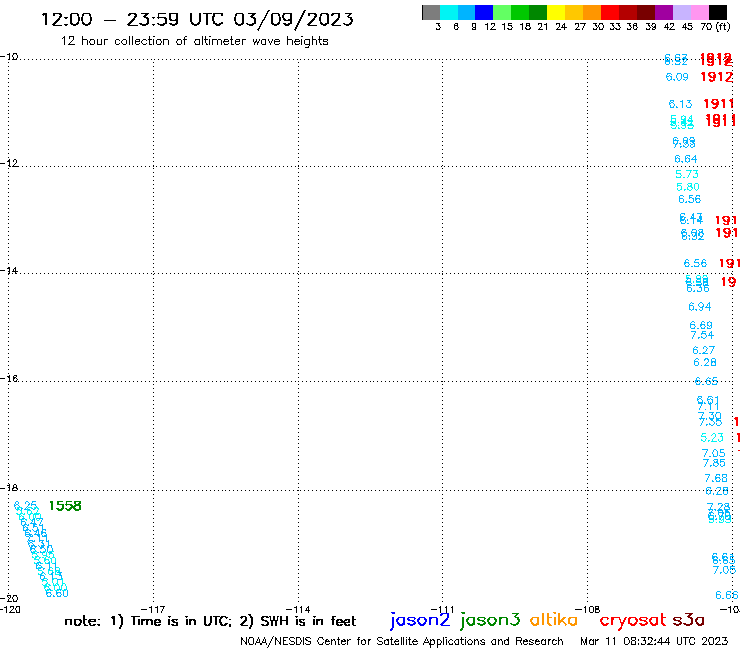Choose the orange swatch in the color scale
740x650 pixels.
[x=592, y=12]
